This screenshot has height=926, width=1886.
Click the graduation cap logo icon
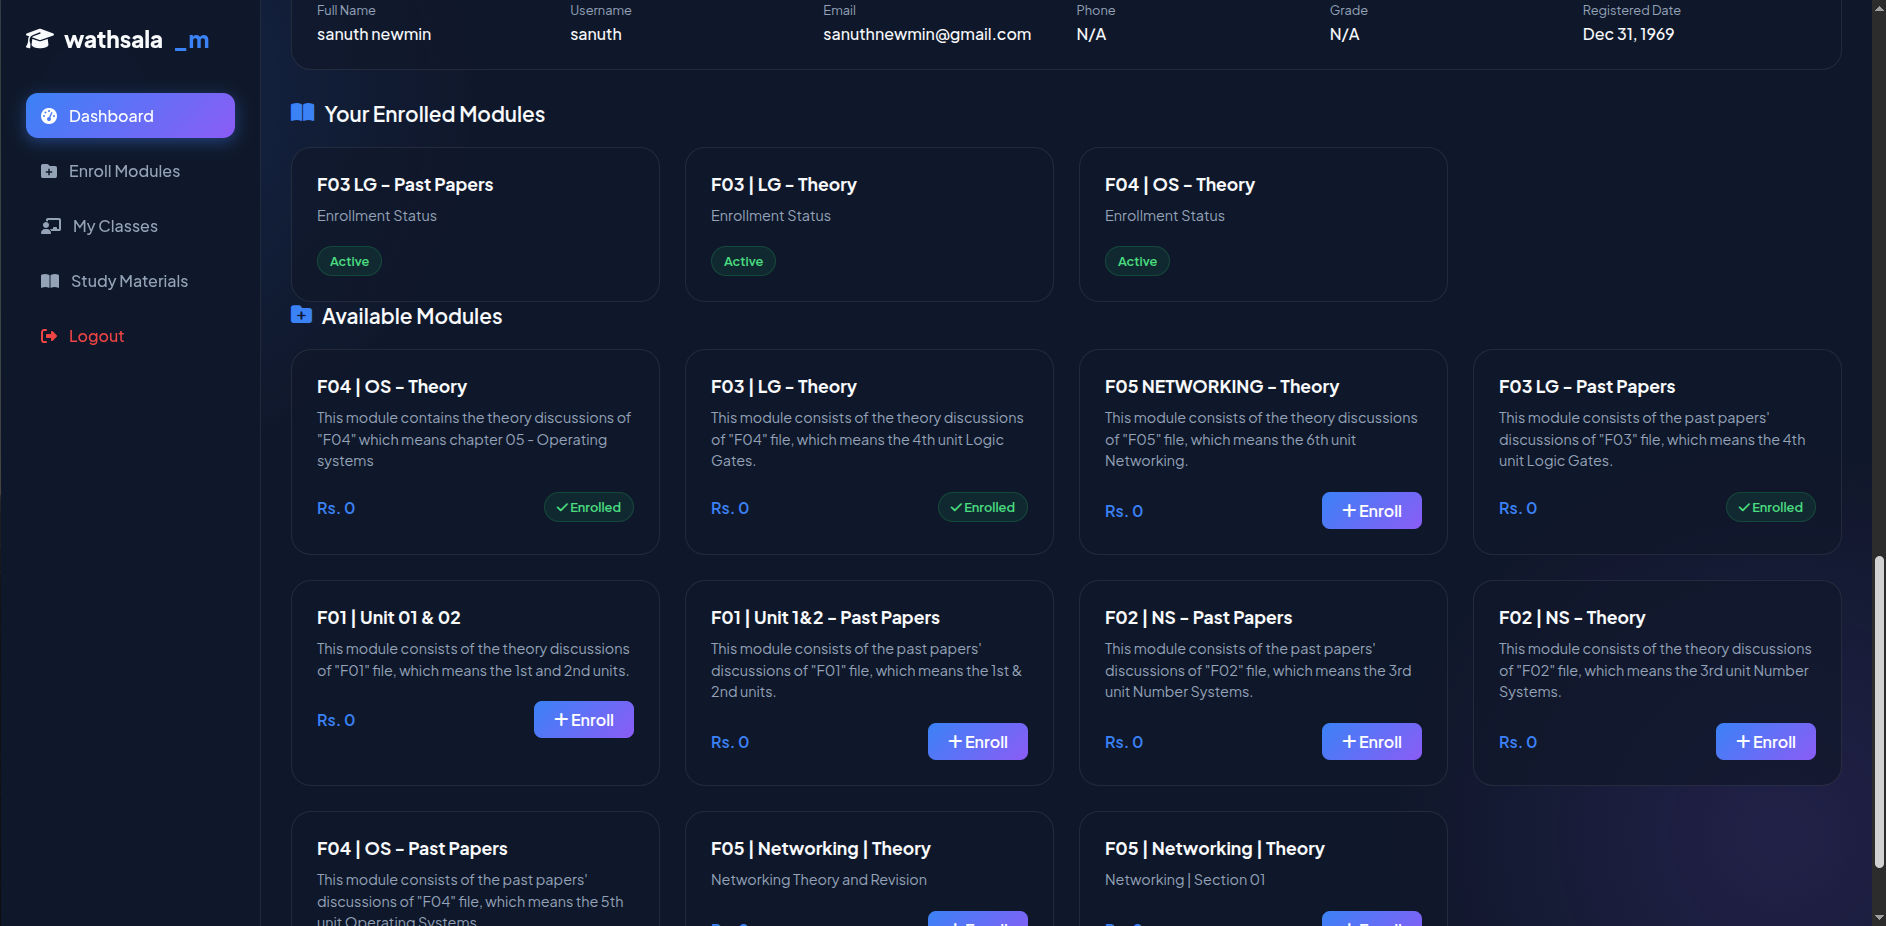tap(39, 39)
